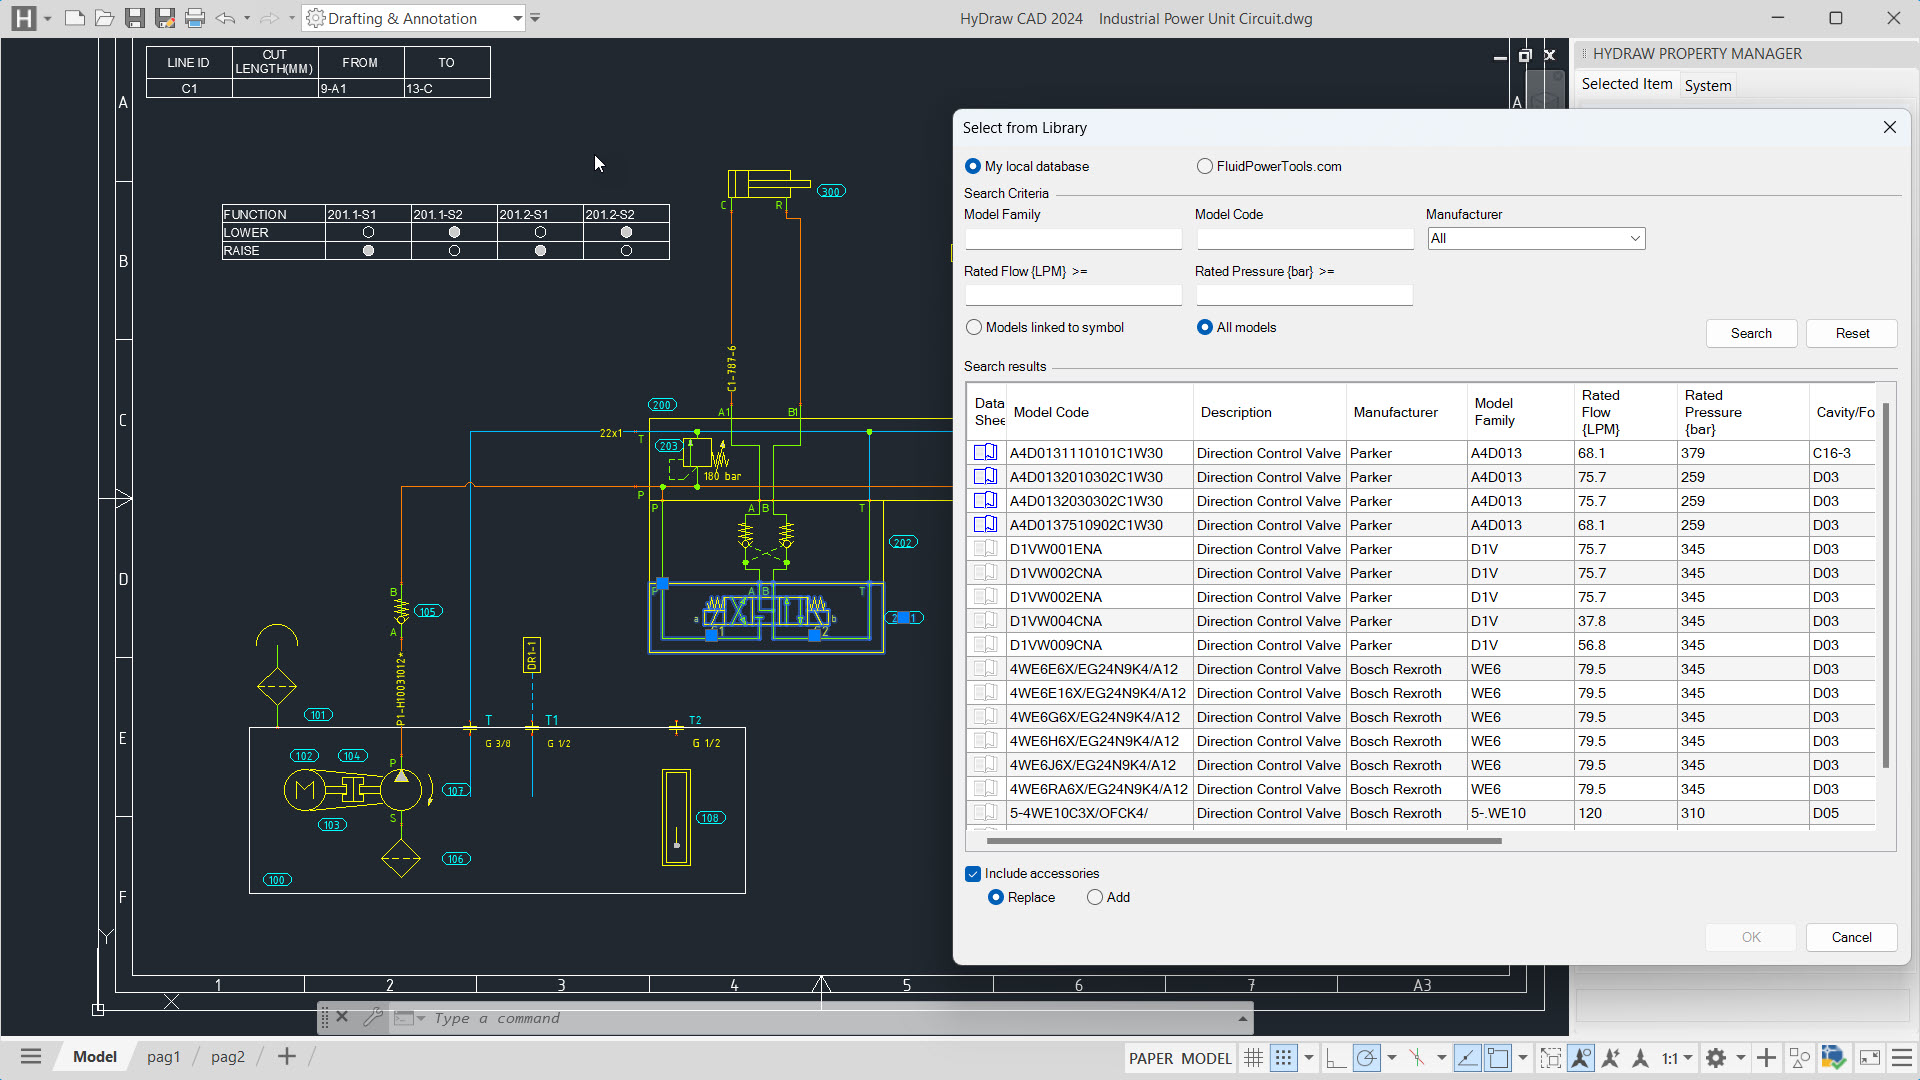The width and height of the screenshot is (1920, 1080).
Task: Expand polar tracking options arrow
Action: point(1391,1058)
